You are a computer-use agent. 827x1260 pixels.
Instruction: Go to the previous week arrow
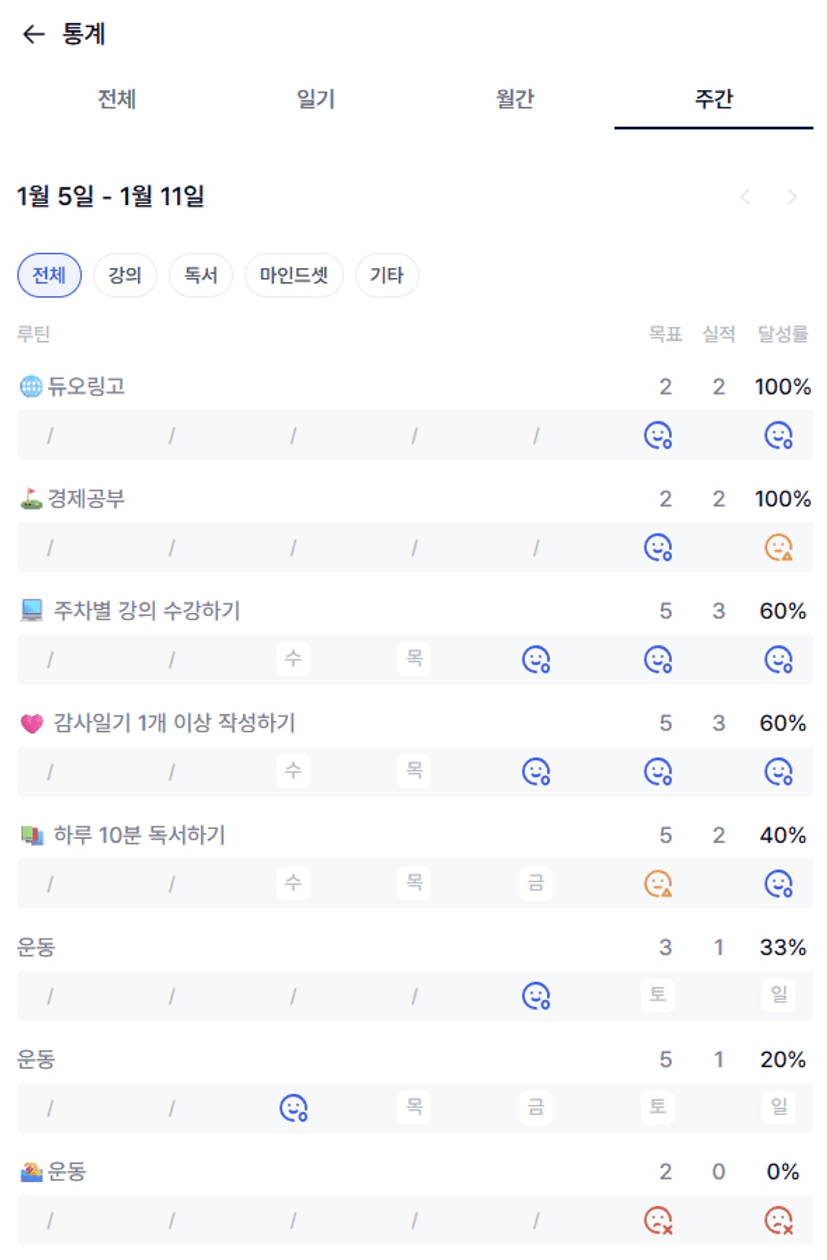coord(745,197)
